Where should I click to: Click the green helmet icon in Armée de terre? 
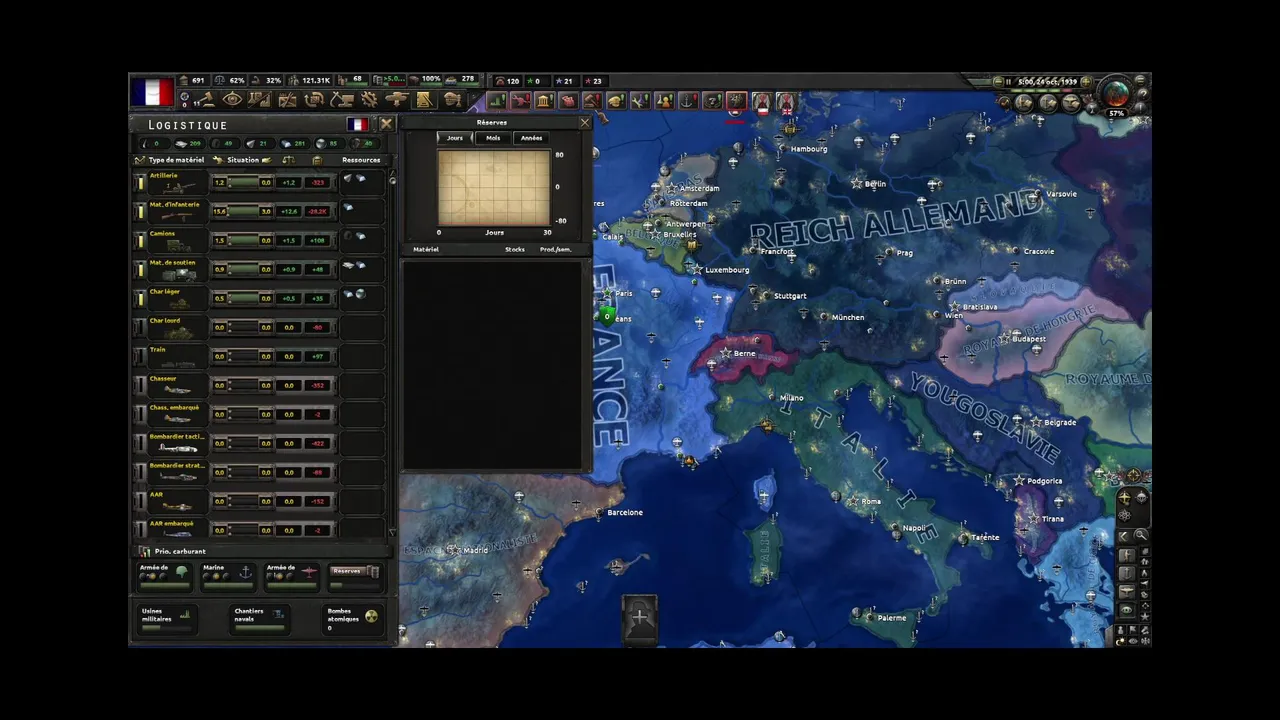coord(182,572)
